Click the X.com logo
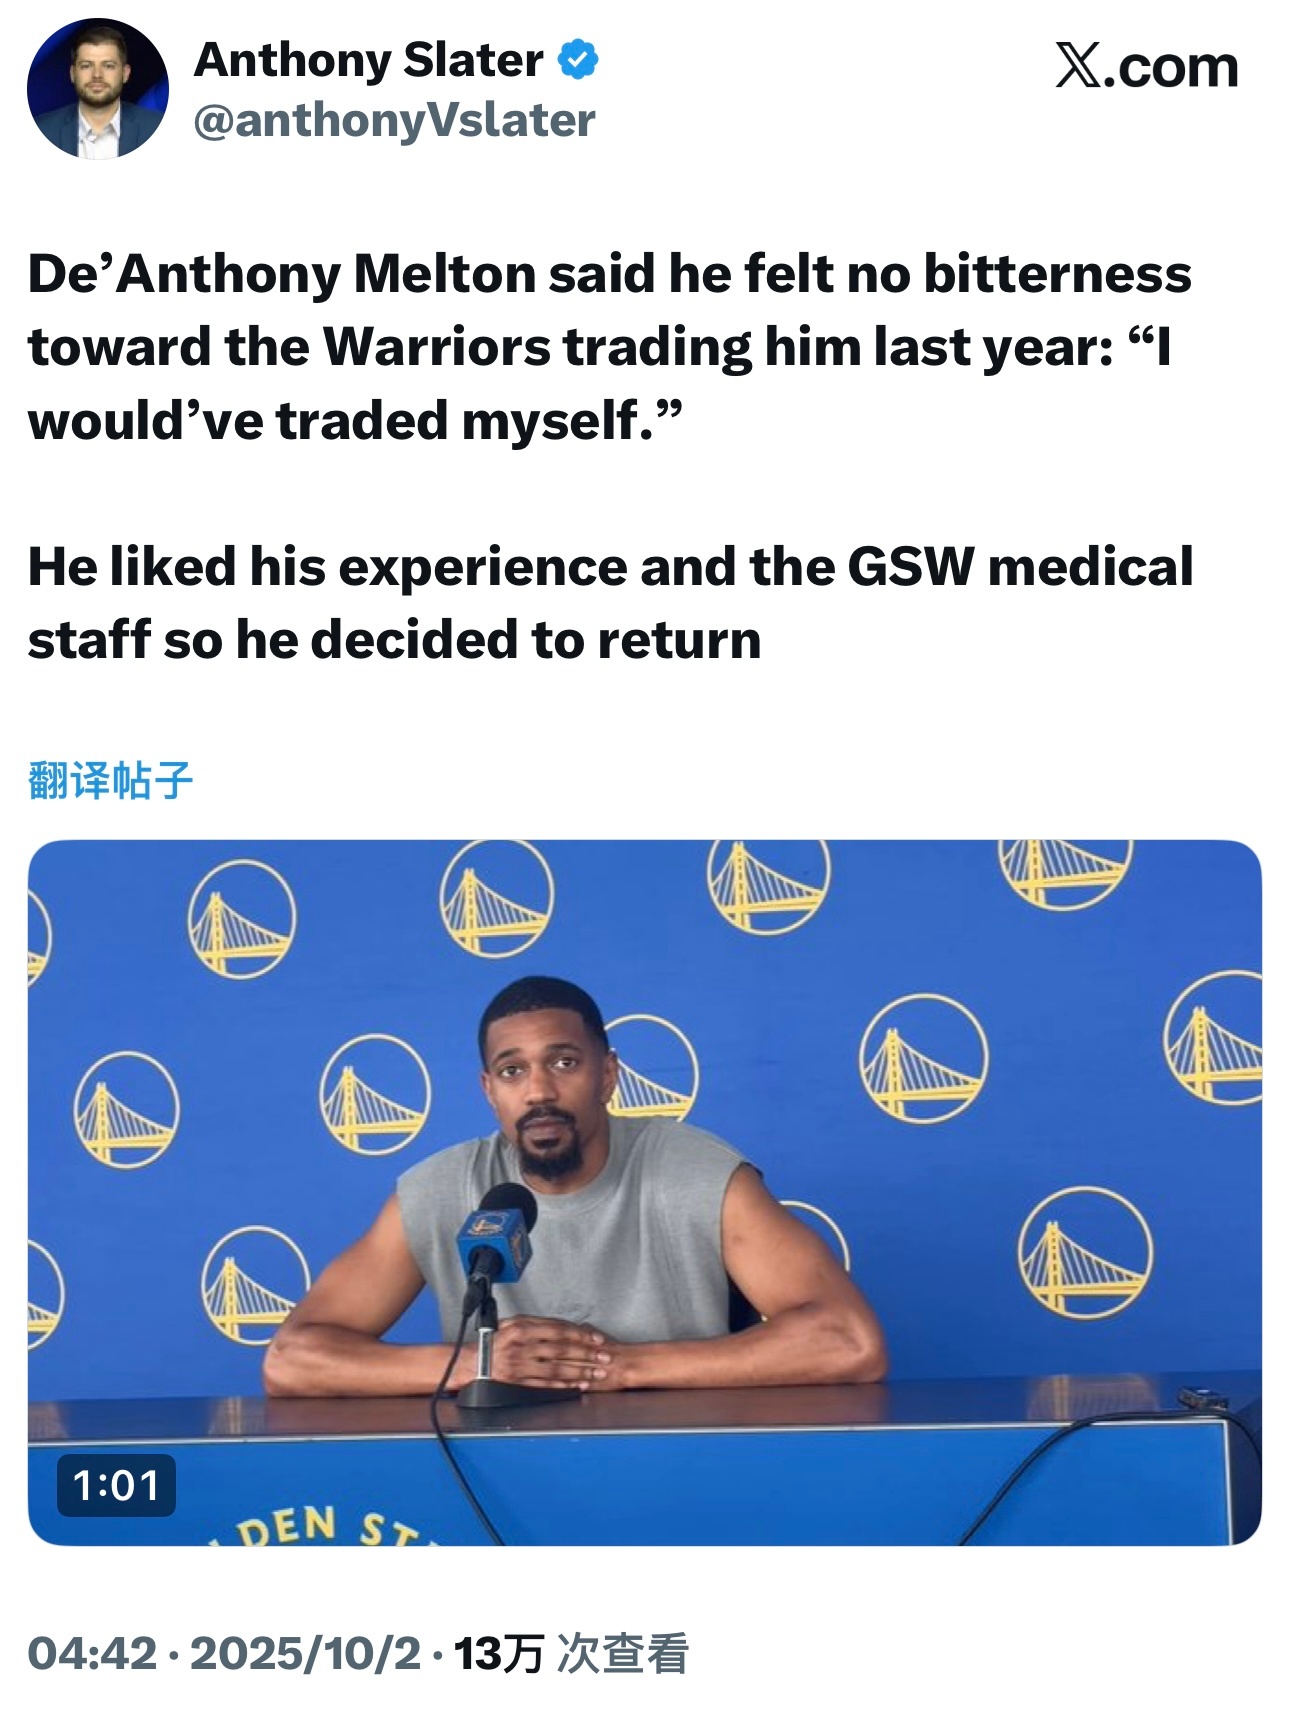Image resolution: width=1290 pixels, height=1709 pixels. [1147, 67]
